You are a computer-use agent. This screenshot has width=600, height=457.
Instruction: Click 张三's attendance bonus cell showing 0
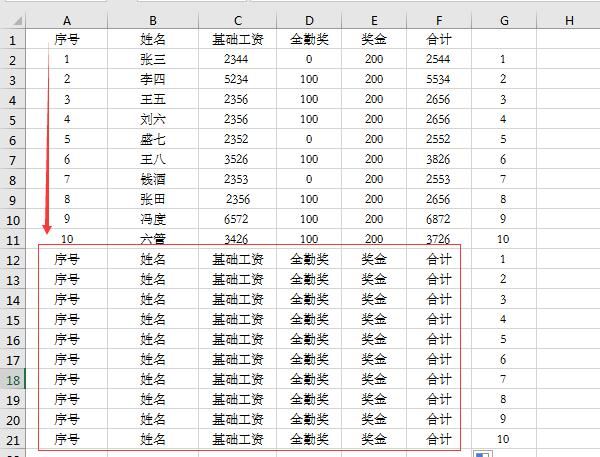click(x=309, y=59)
